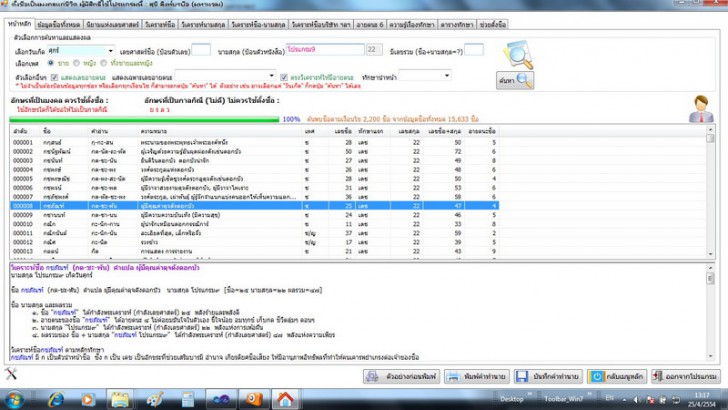Click the พิมพ์คำทำนาย print button
The height and width of the screenshot is (410, 728).
click(477, 376)
